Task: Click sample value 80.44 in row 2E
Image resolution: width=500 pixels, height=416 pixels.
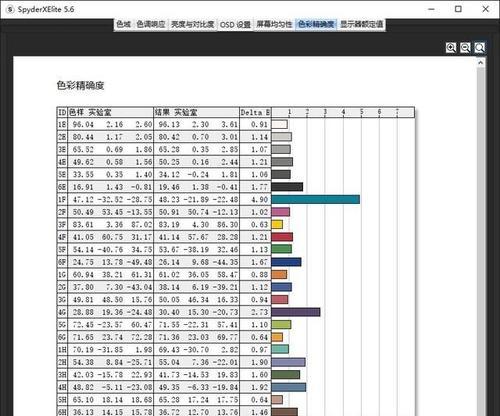Action: click(x=83, y=137)
